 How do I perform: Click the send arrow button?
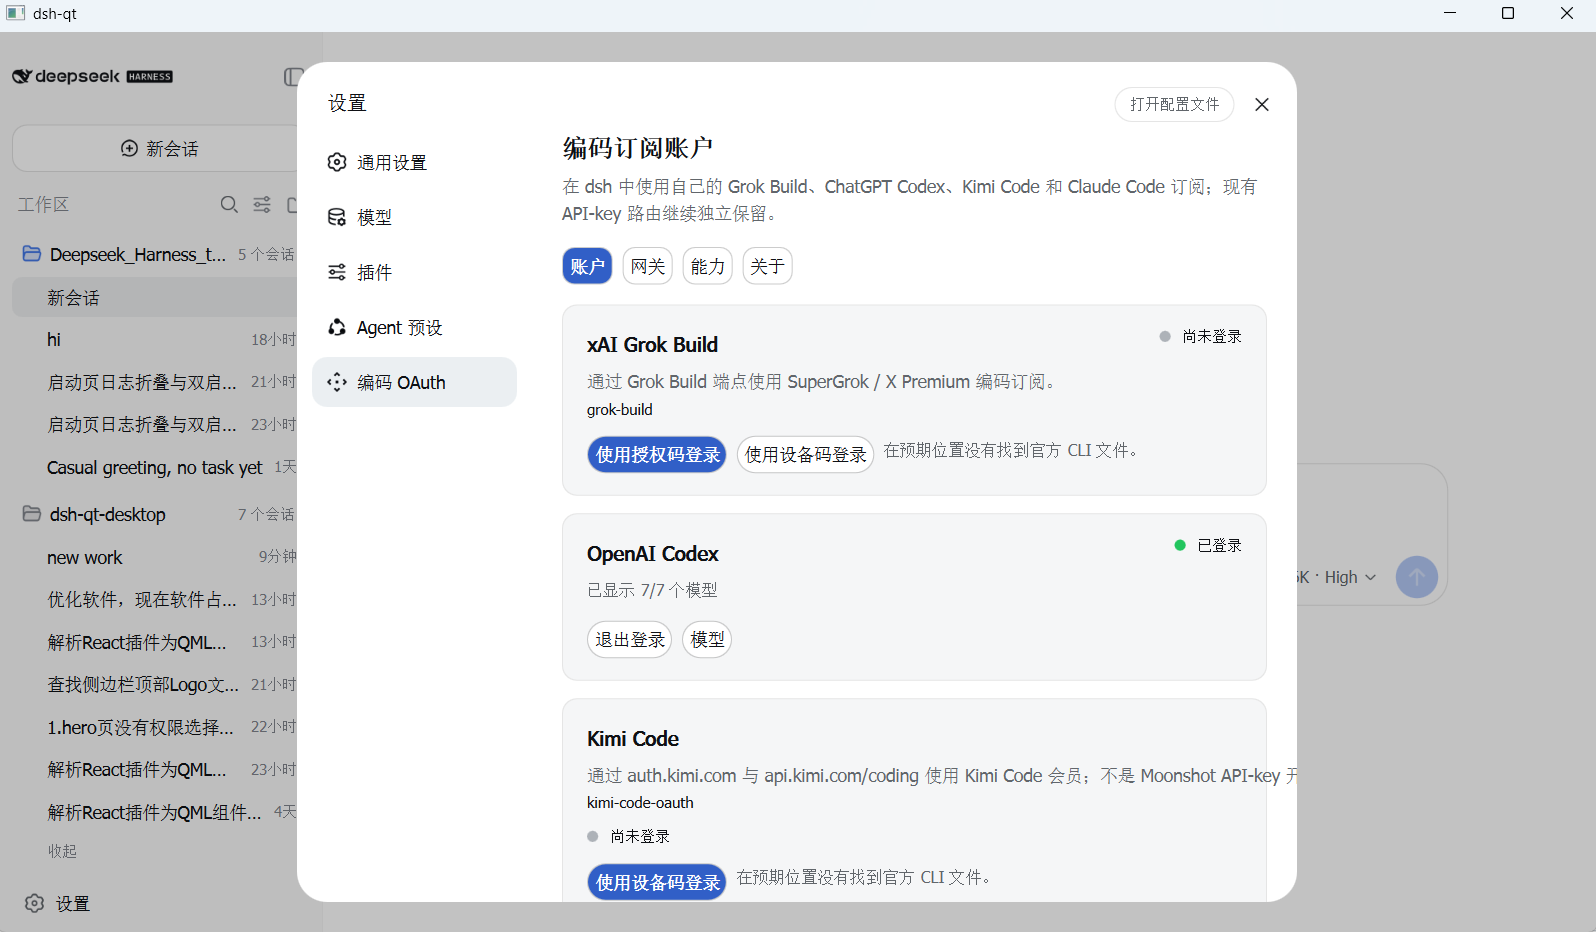click(x=1416, y=577)
